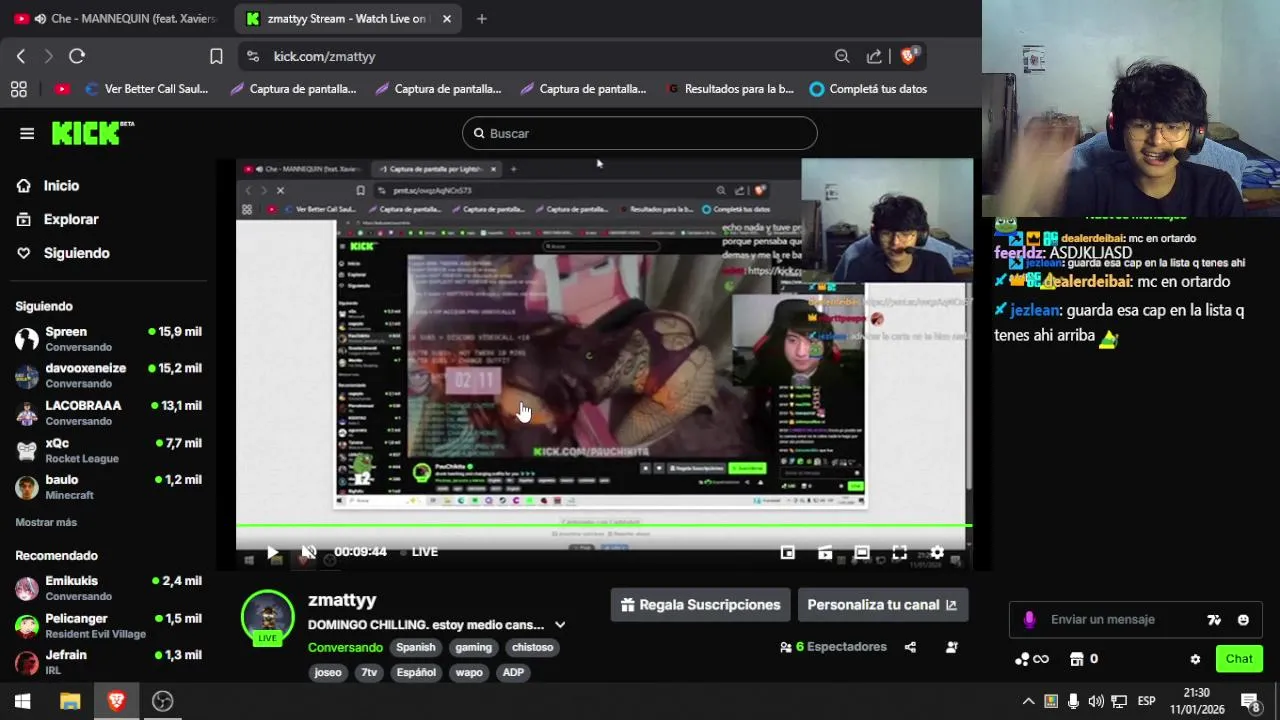Click the user icon next to share
The width and height of the screenshot is (1280, 720).
pyautogui.click(x=951, y=647)
